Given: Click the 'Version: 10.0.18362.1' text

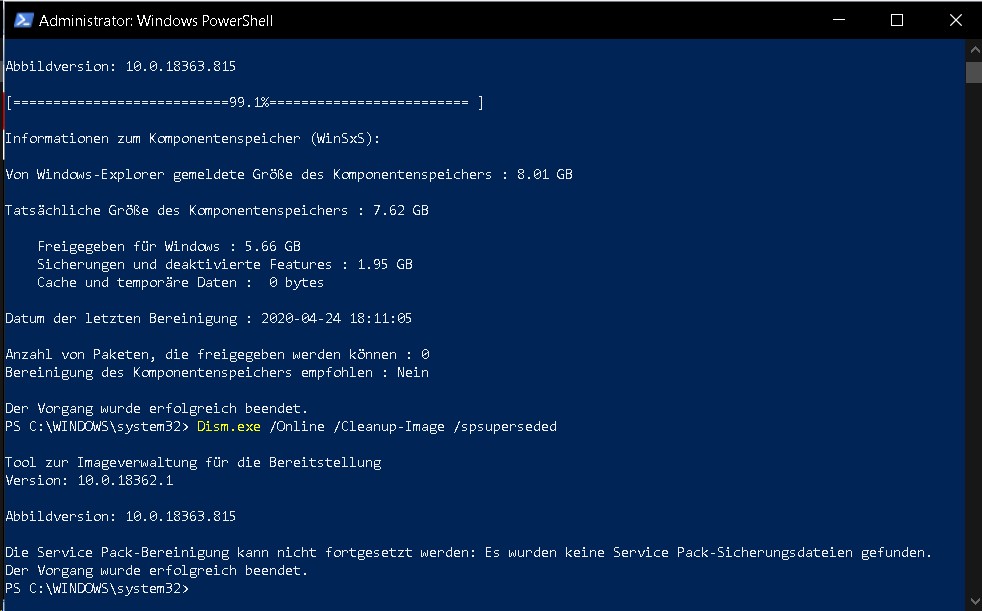Looking at the screenshot, I should (89, 480).
